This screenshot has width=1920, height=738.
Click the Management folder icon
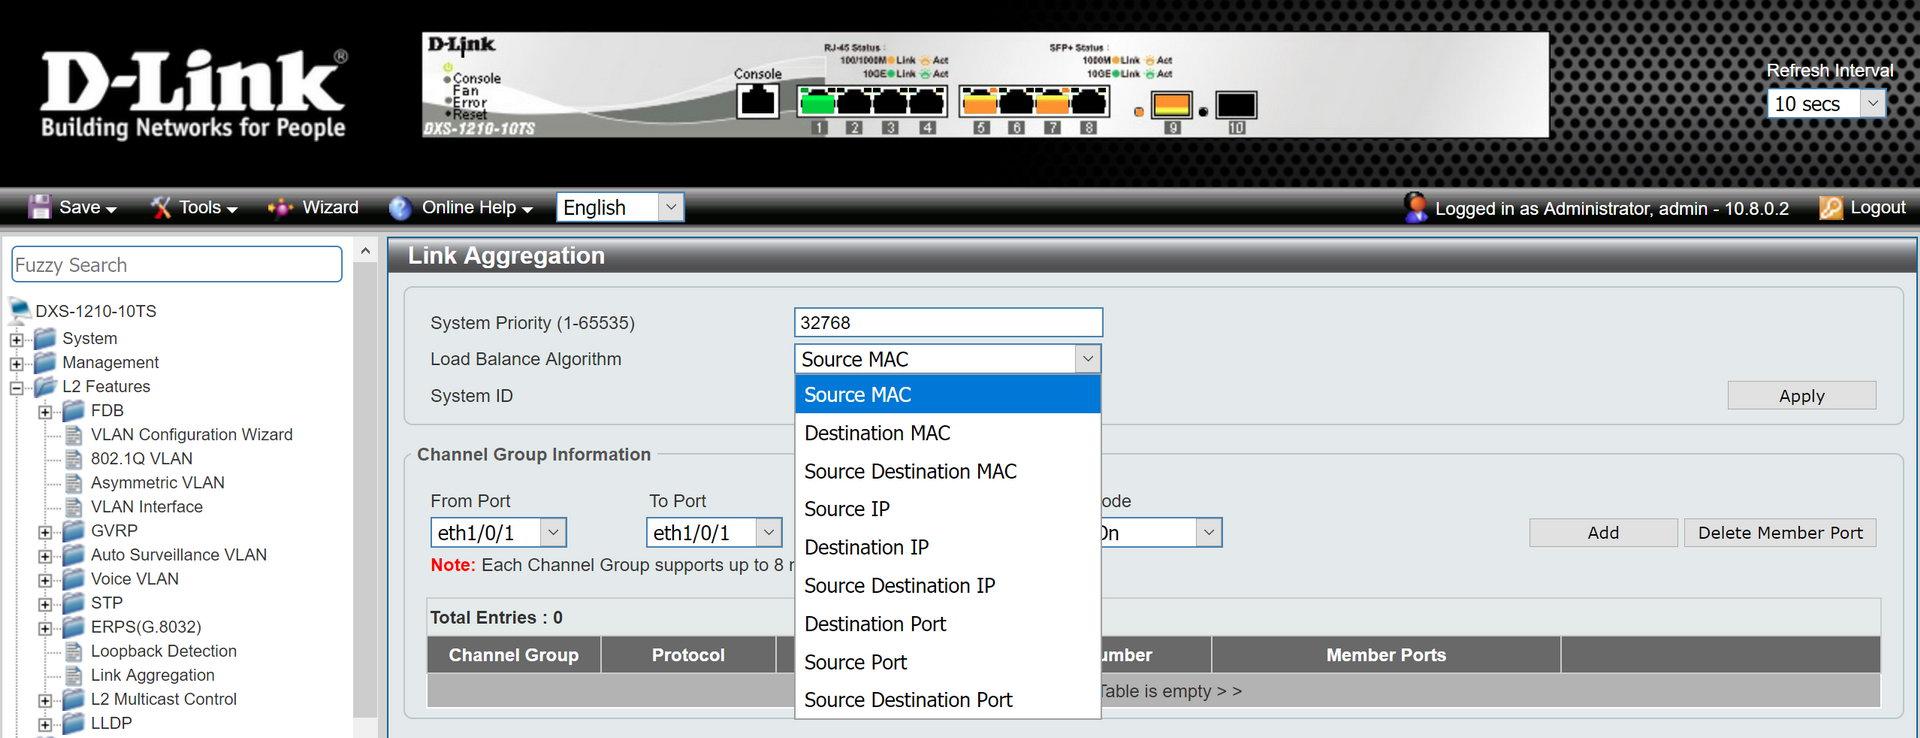pyautogui.click(x=46, y=362)
